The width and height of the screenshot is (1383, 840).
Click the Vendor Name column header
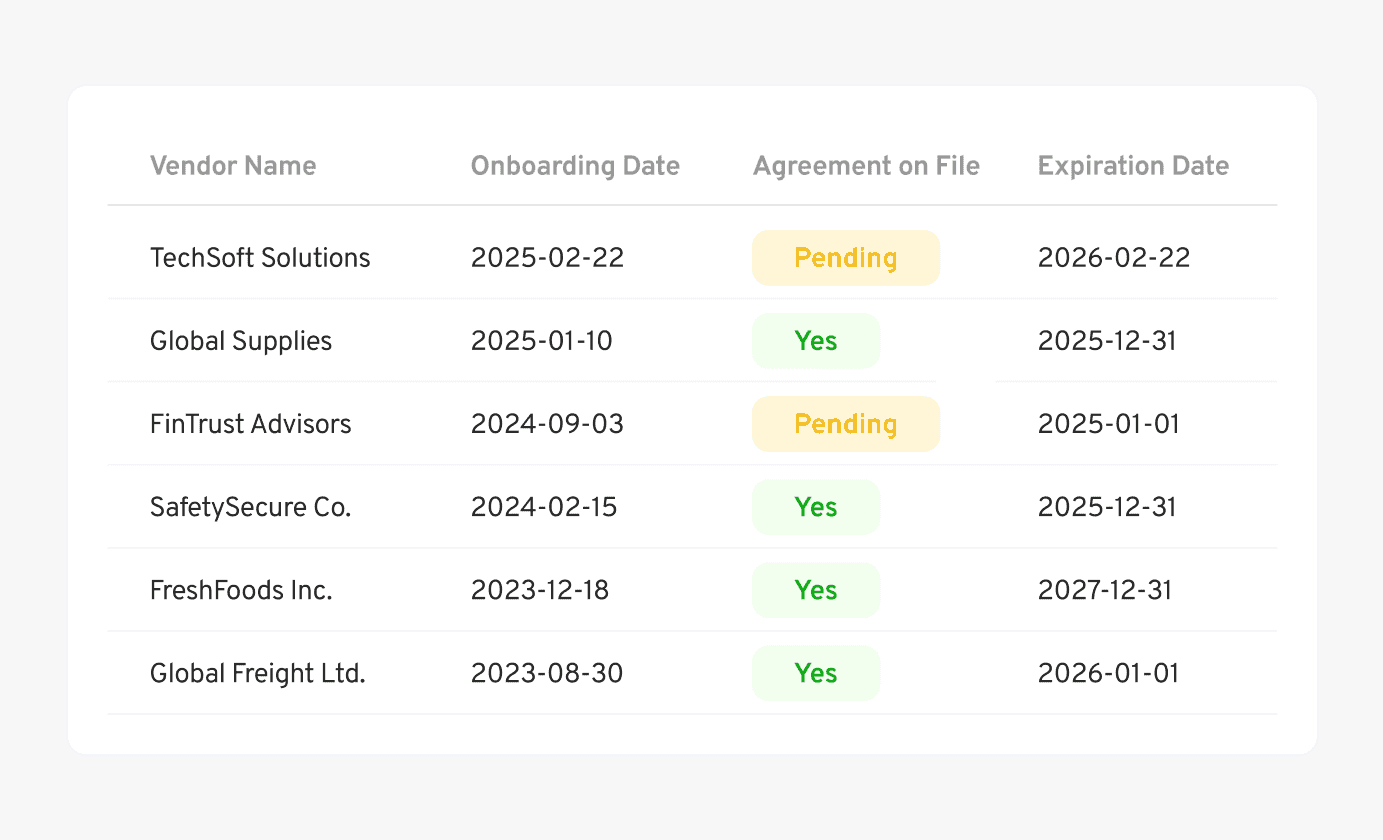(233, 166)
